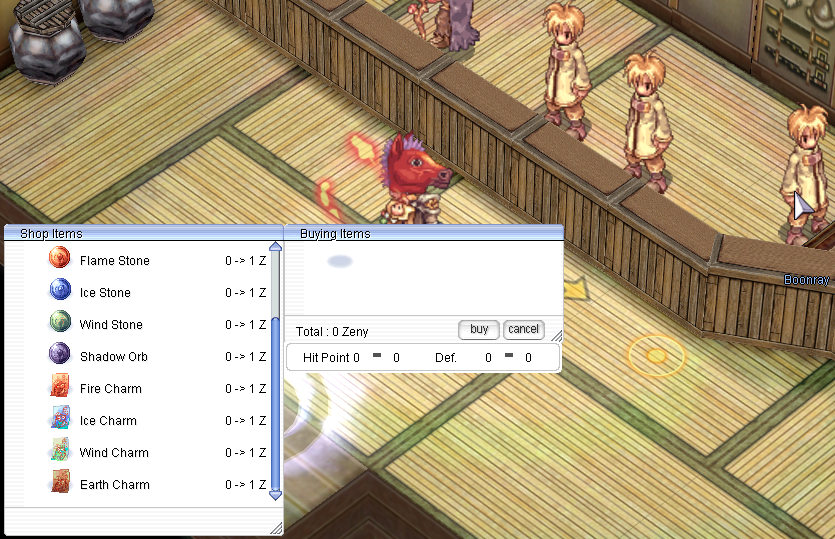This screenshot has height=539, width=835.
Task: Click the Ice Charm icon
Action: click(x=60, y=420)
